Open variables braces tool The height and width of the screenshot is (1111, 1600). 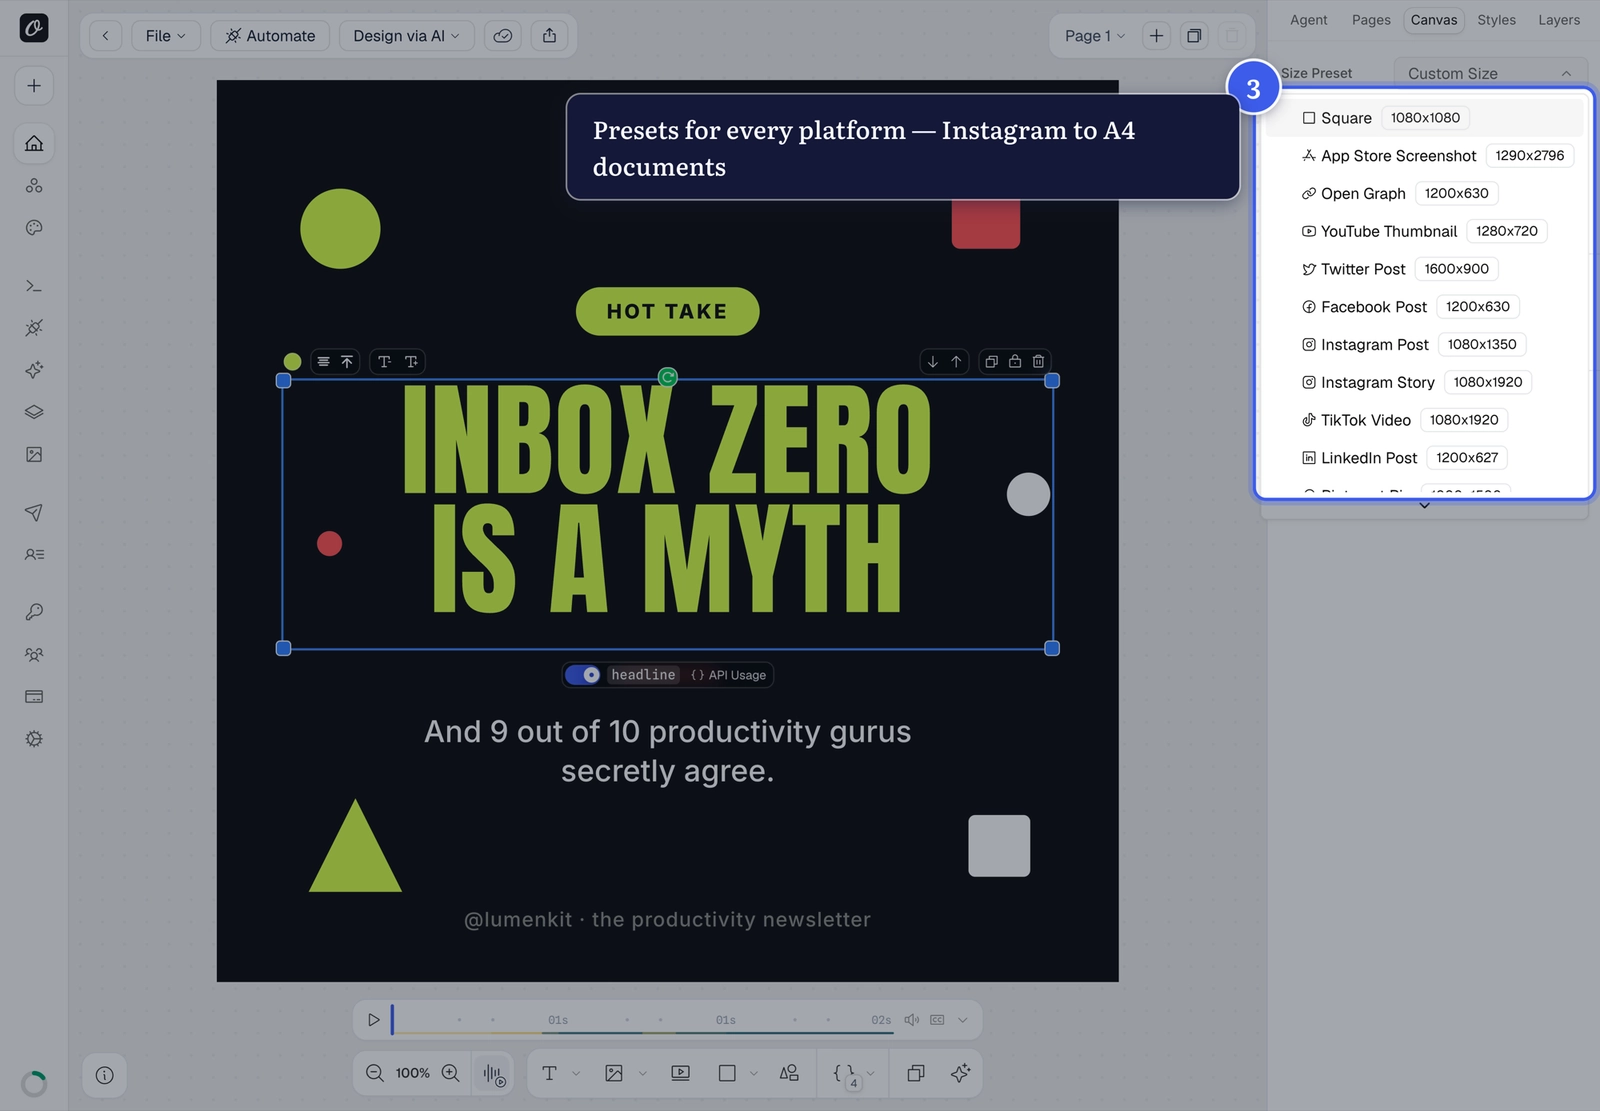[x=845, y=1073]
